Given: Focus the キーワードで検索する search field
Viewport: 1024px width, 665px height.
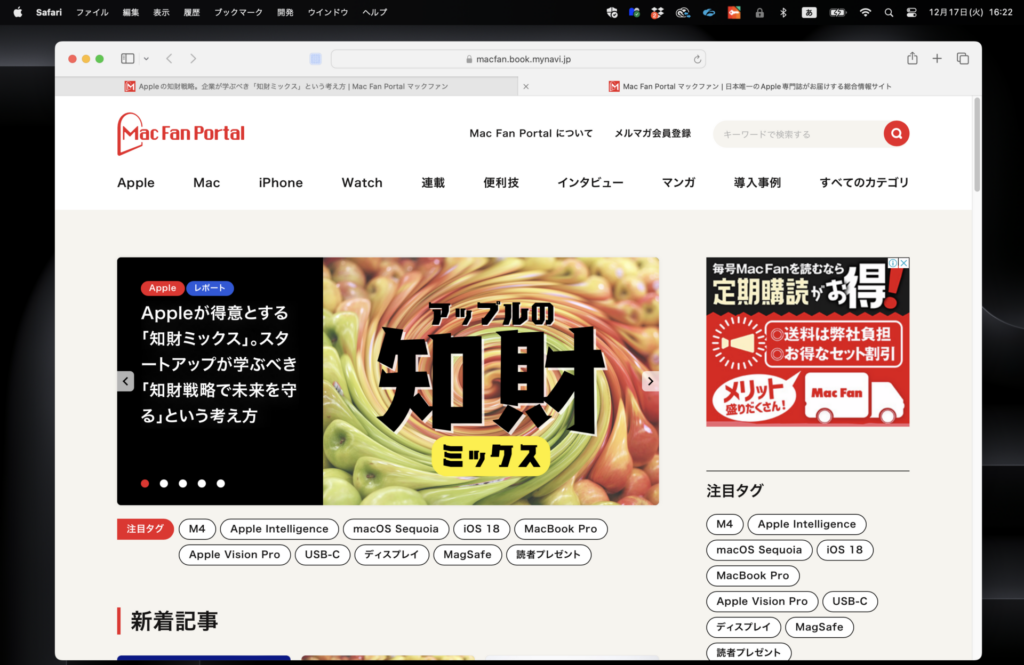Looking at the screenshot, I should point(798,134).
